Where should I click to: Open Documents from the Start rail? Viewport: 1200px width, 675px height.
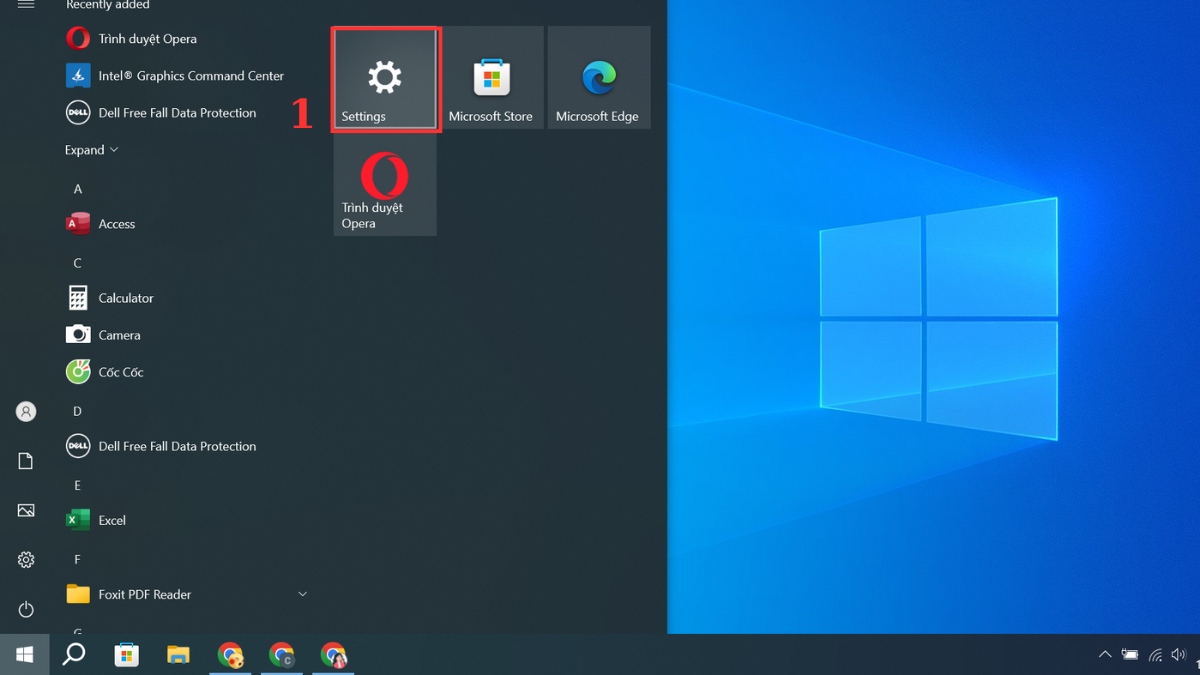pos(26,461)
